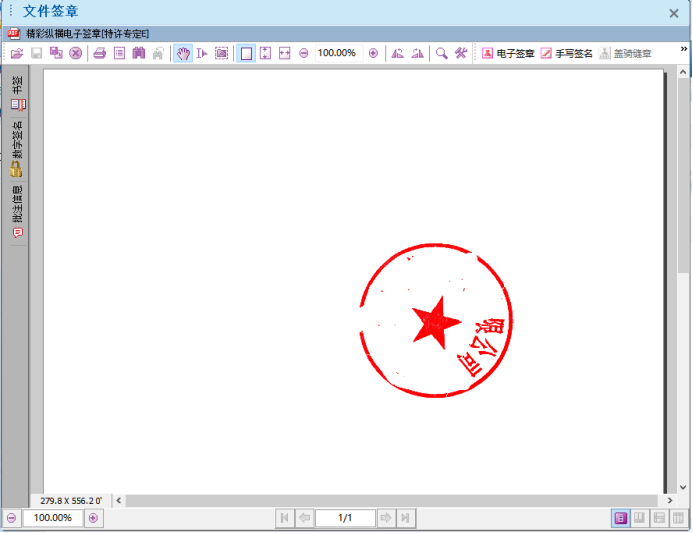Switch to fit-page-height view
Viewport: 693px width, 533px height.
[x=265, y=53]
